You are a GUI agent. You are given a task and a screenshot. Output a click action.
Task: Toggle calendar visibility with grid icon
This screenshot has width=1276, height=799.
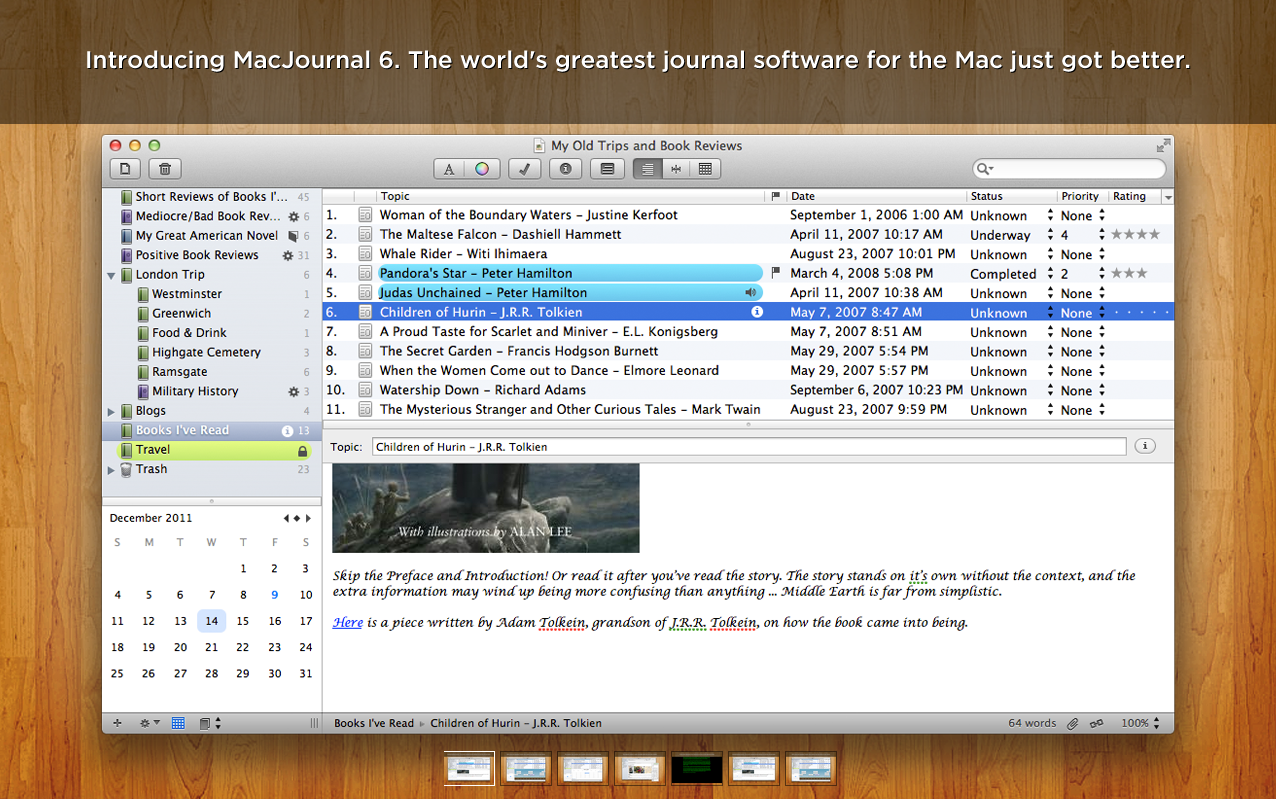178,723
